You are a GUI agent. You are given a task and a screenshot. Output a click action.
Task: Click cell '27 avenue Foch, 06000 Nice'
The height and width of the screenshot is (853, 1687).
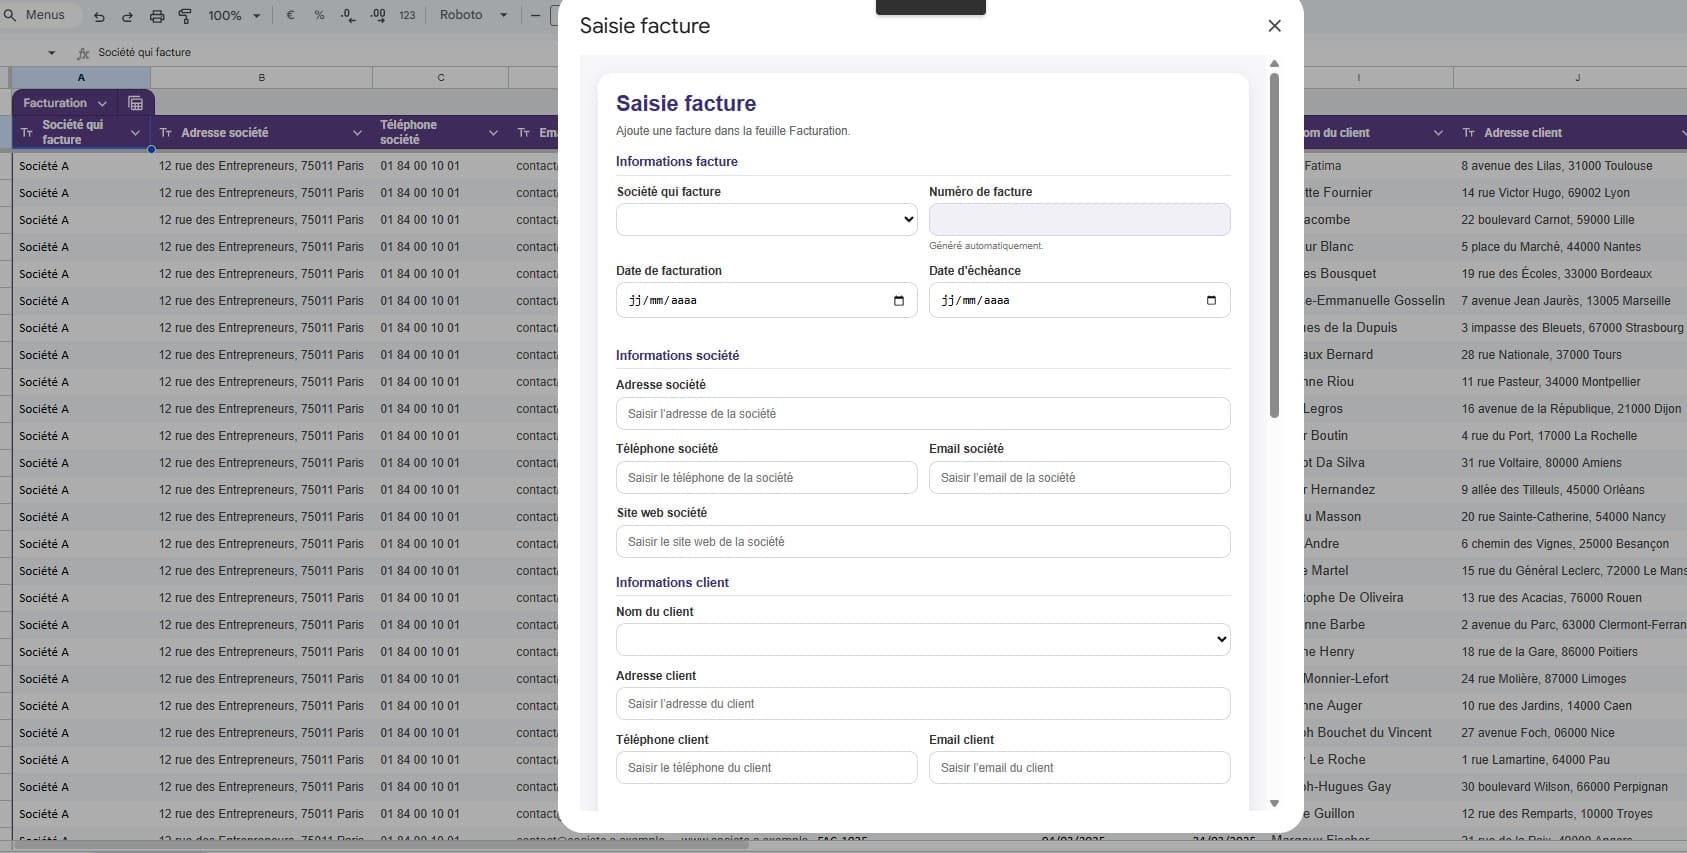click(1570, 733)
